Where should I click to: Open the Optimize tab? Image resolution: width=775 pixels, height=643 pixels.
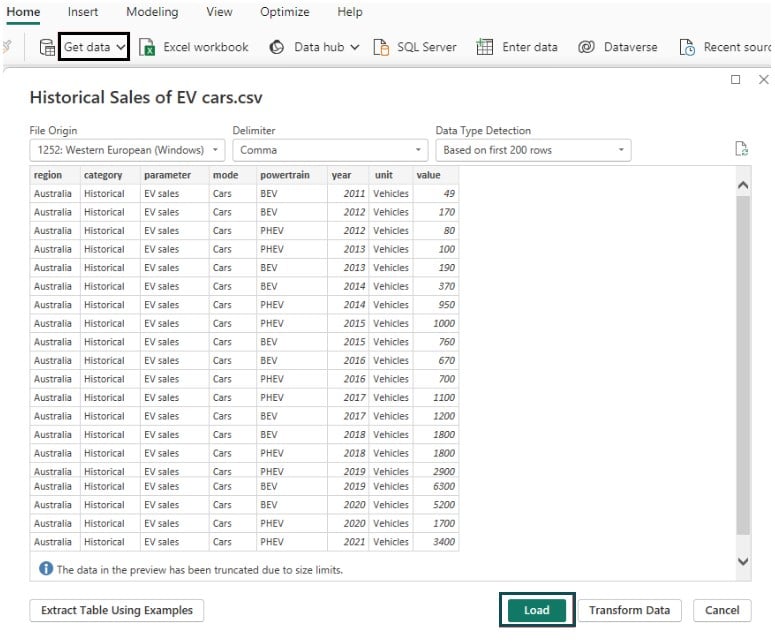tap(285, 12)
